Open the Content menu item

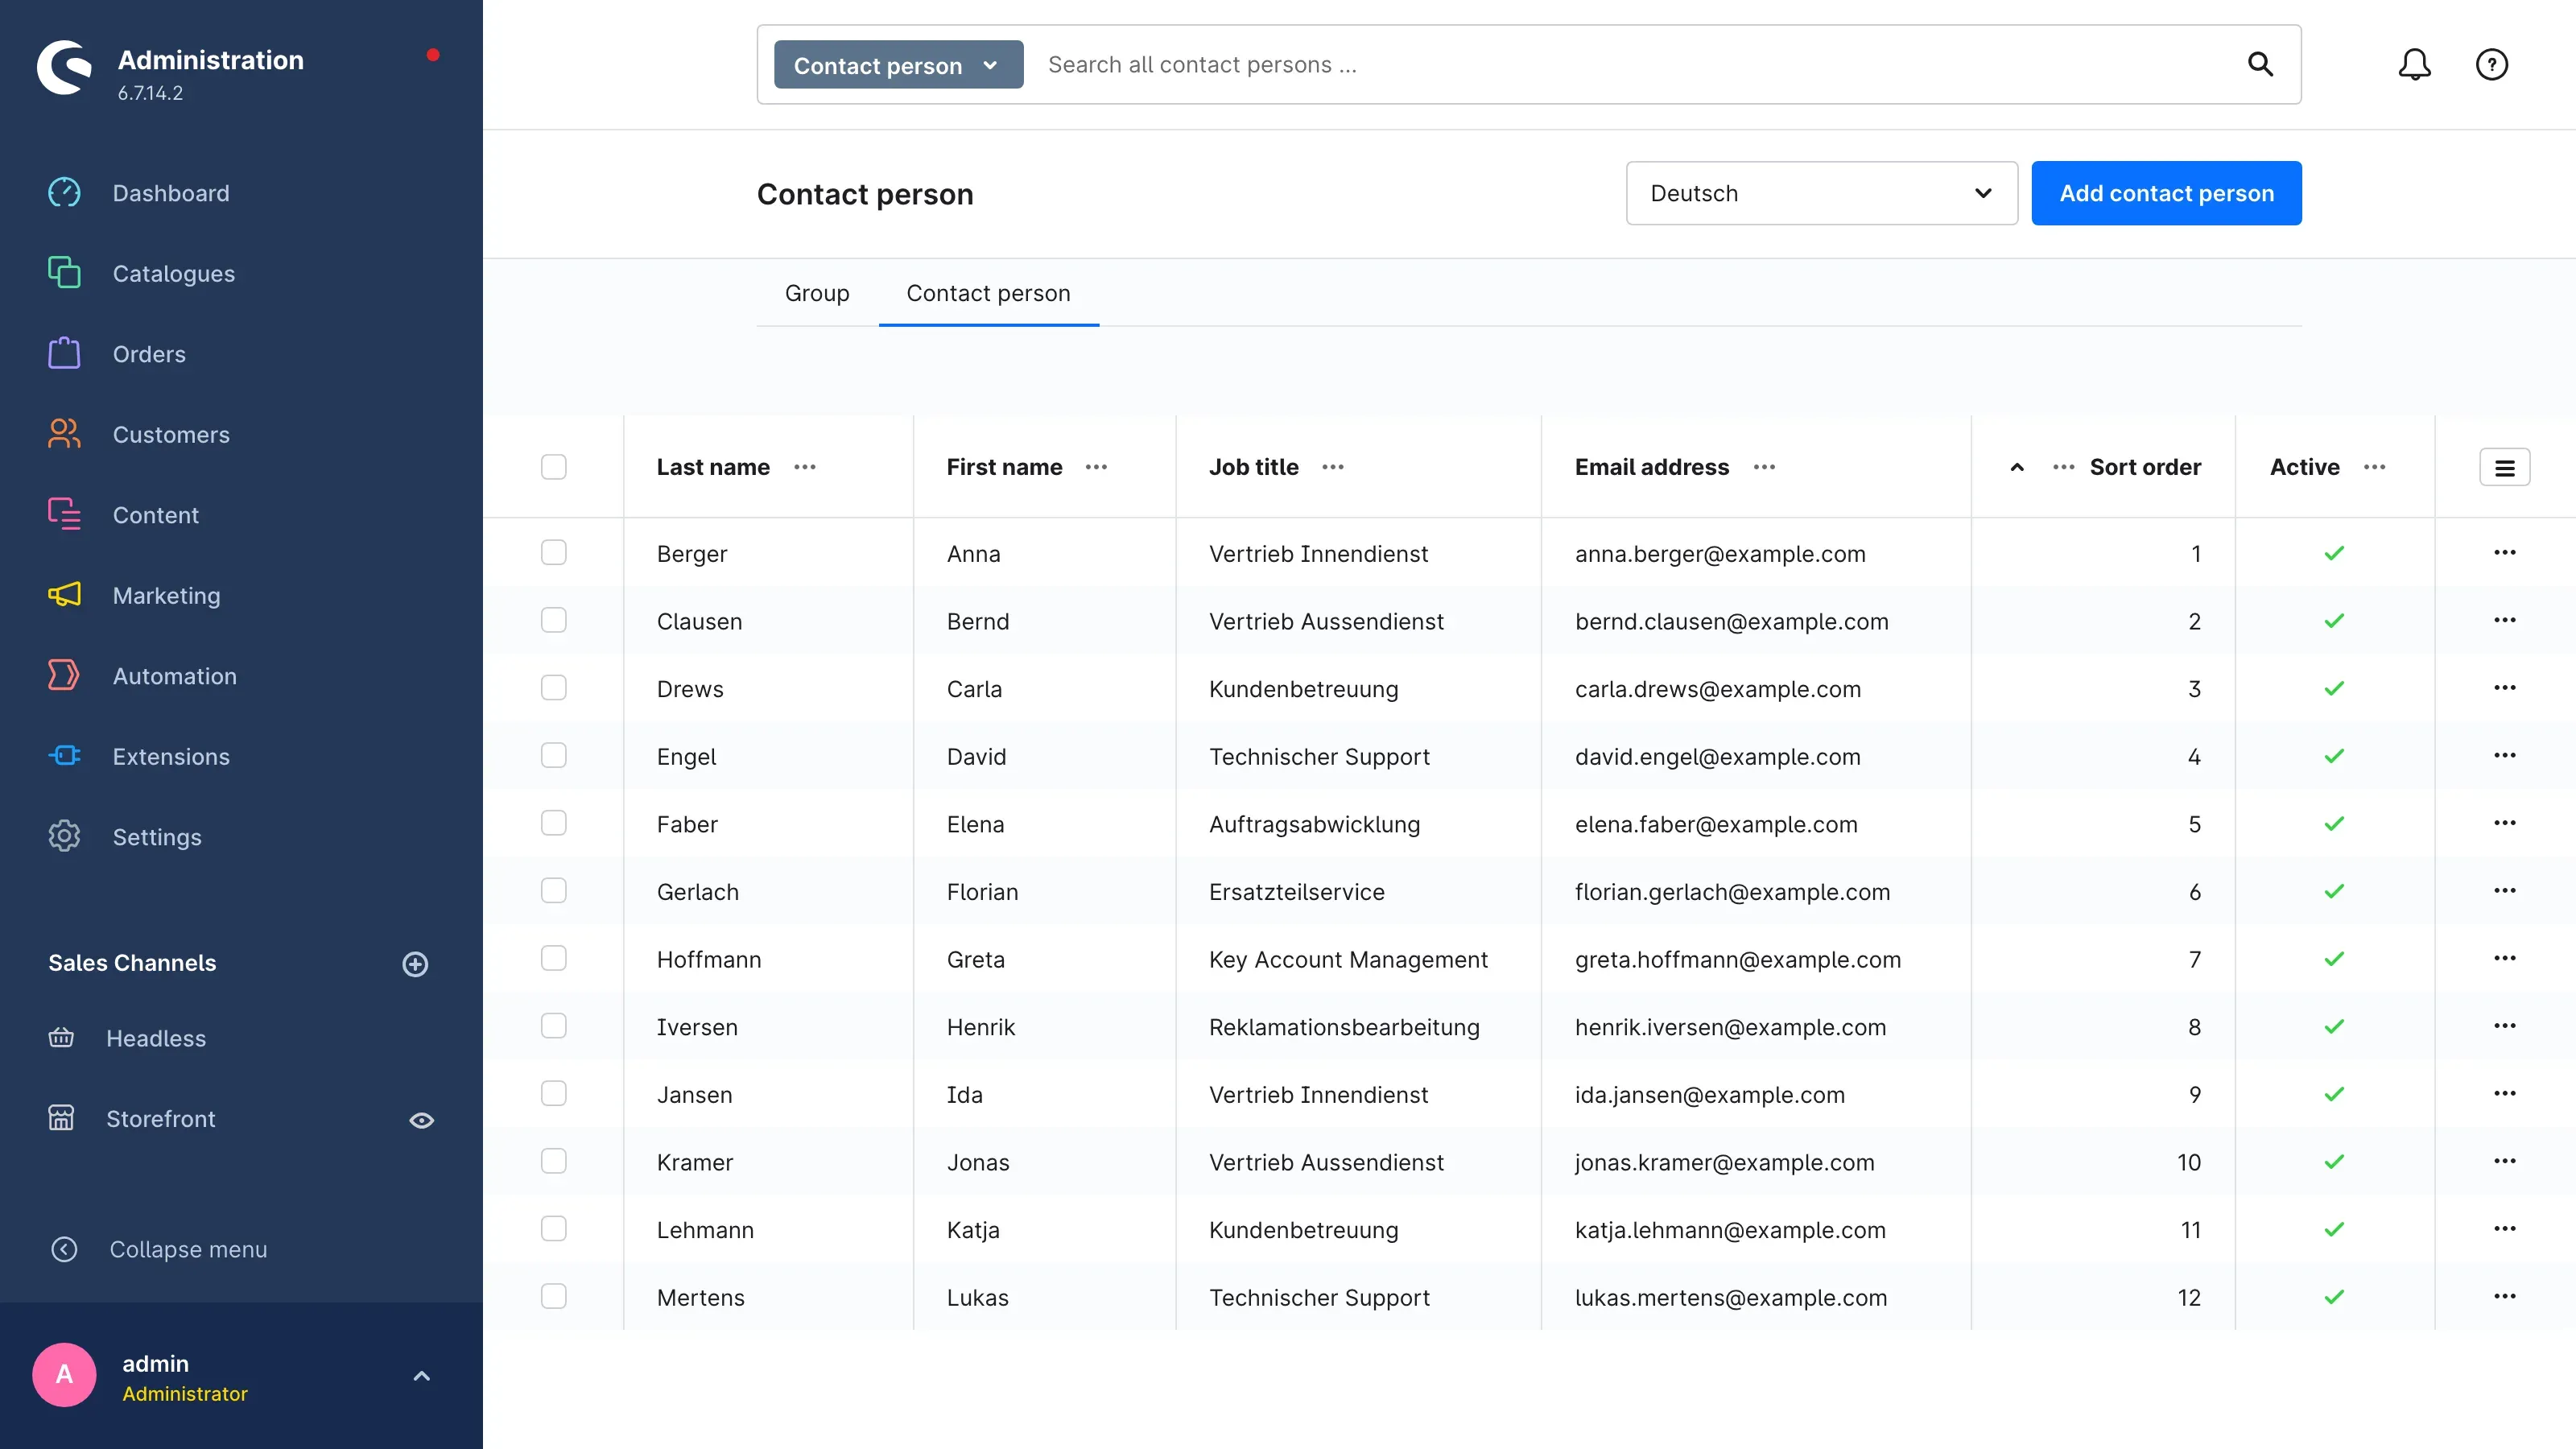[x=155, y=515]
